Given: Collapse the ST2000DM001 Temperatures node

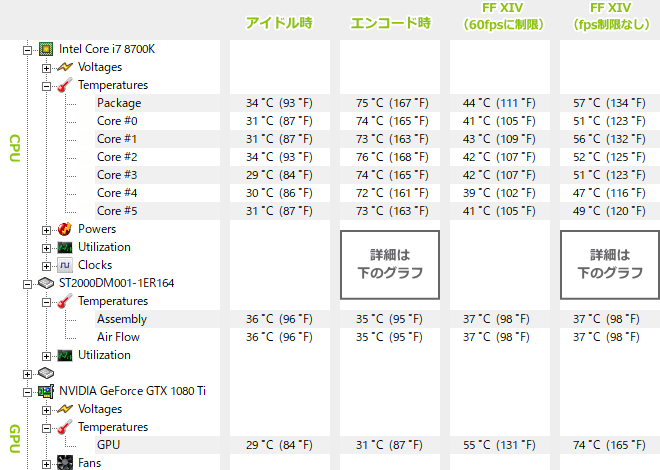Looking at the screenshot, I should click(46, 302).
